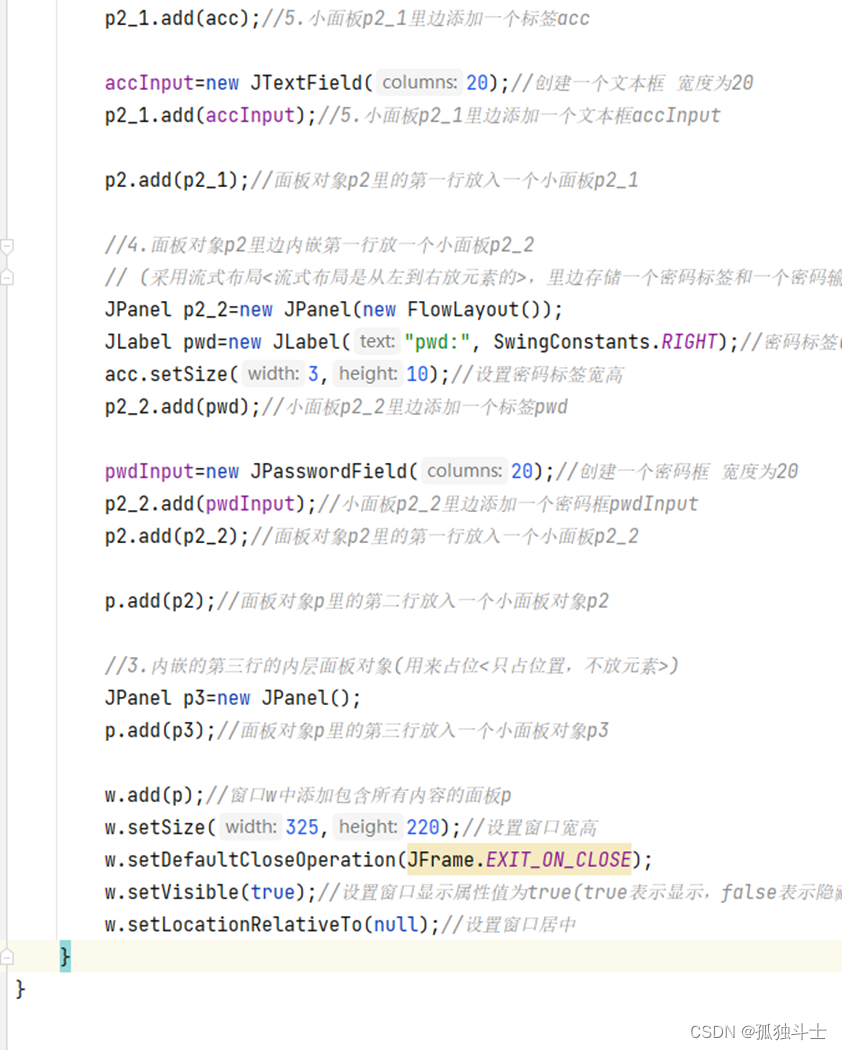
Task: Click the highlighted JFrame class reference
Action: pyautogui.click(x=441, y=859)
